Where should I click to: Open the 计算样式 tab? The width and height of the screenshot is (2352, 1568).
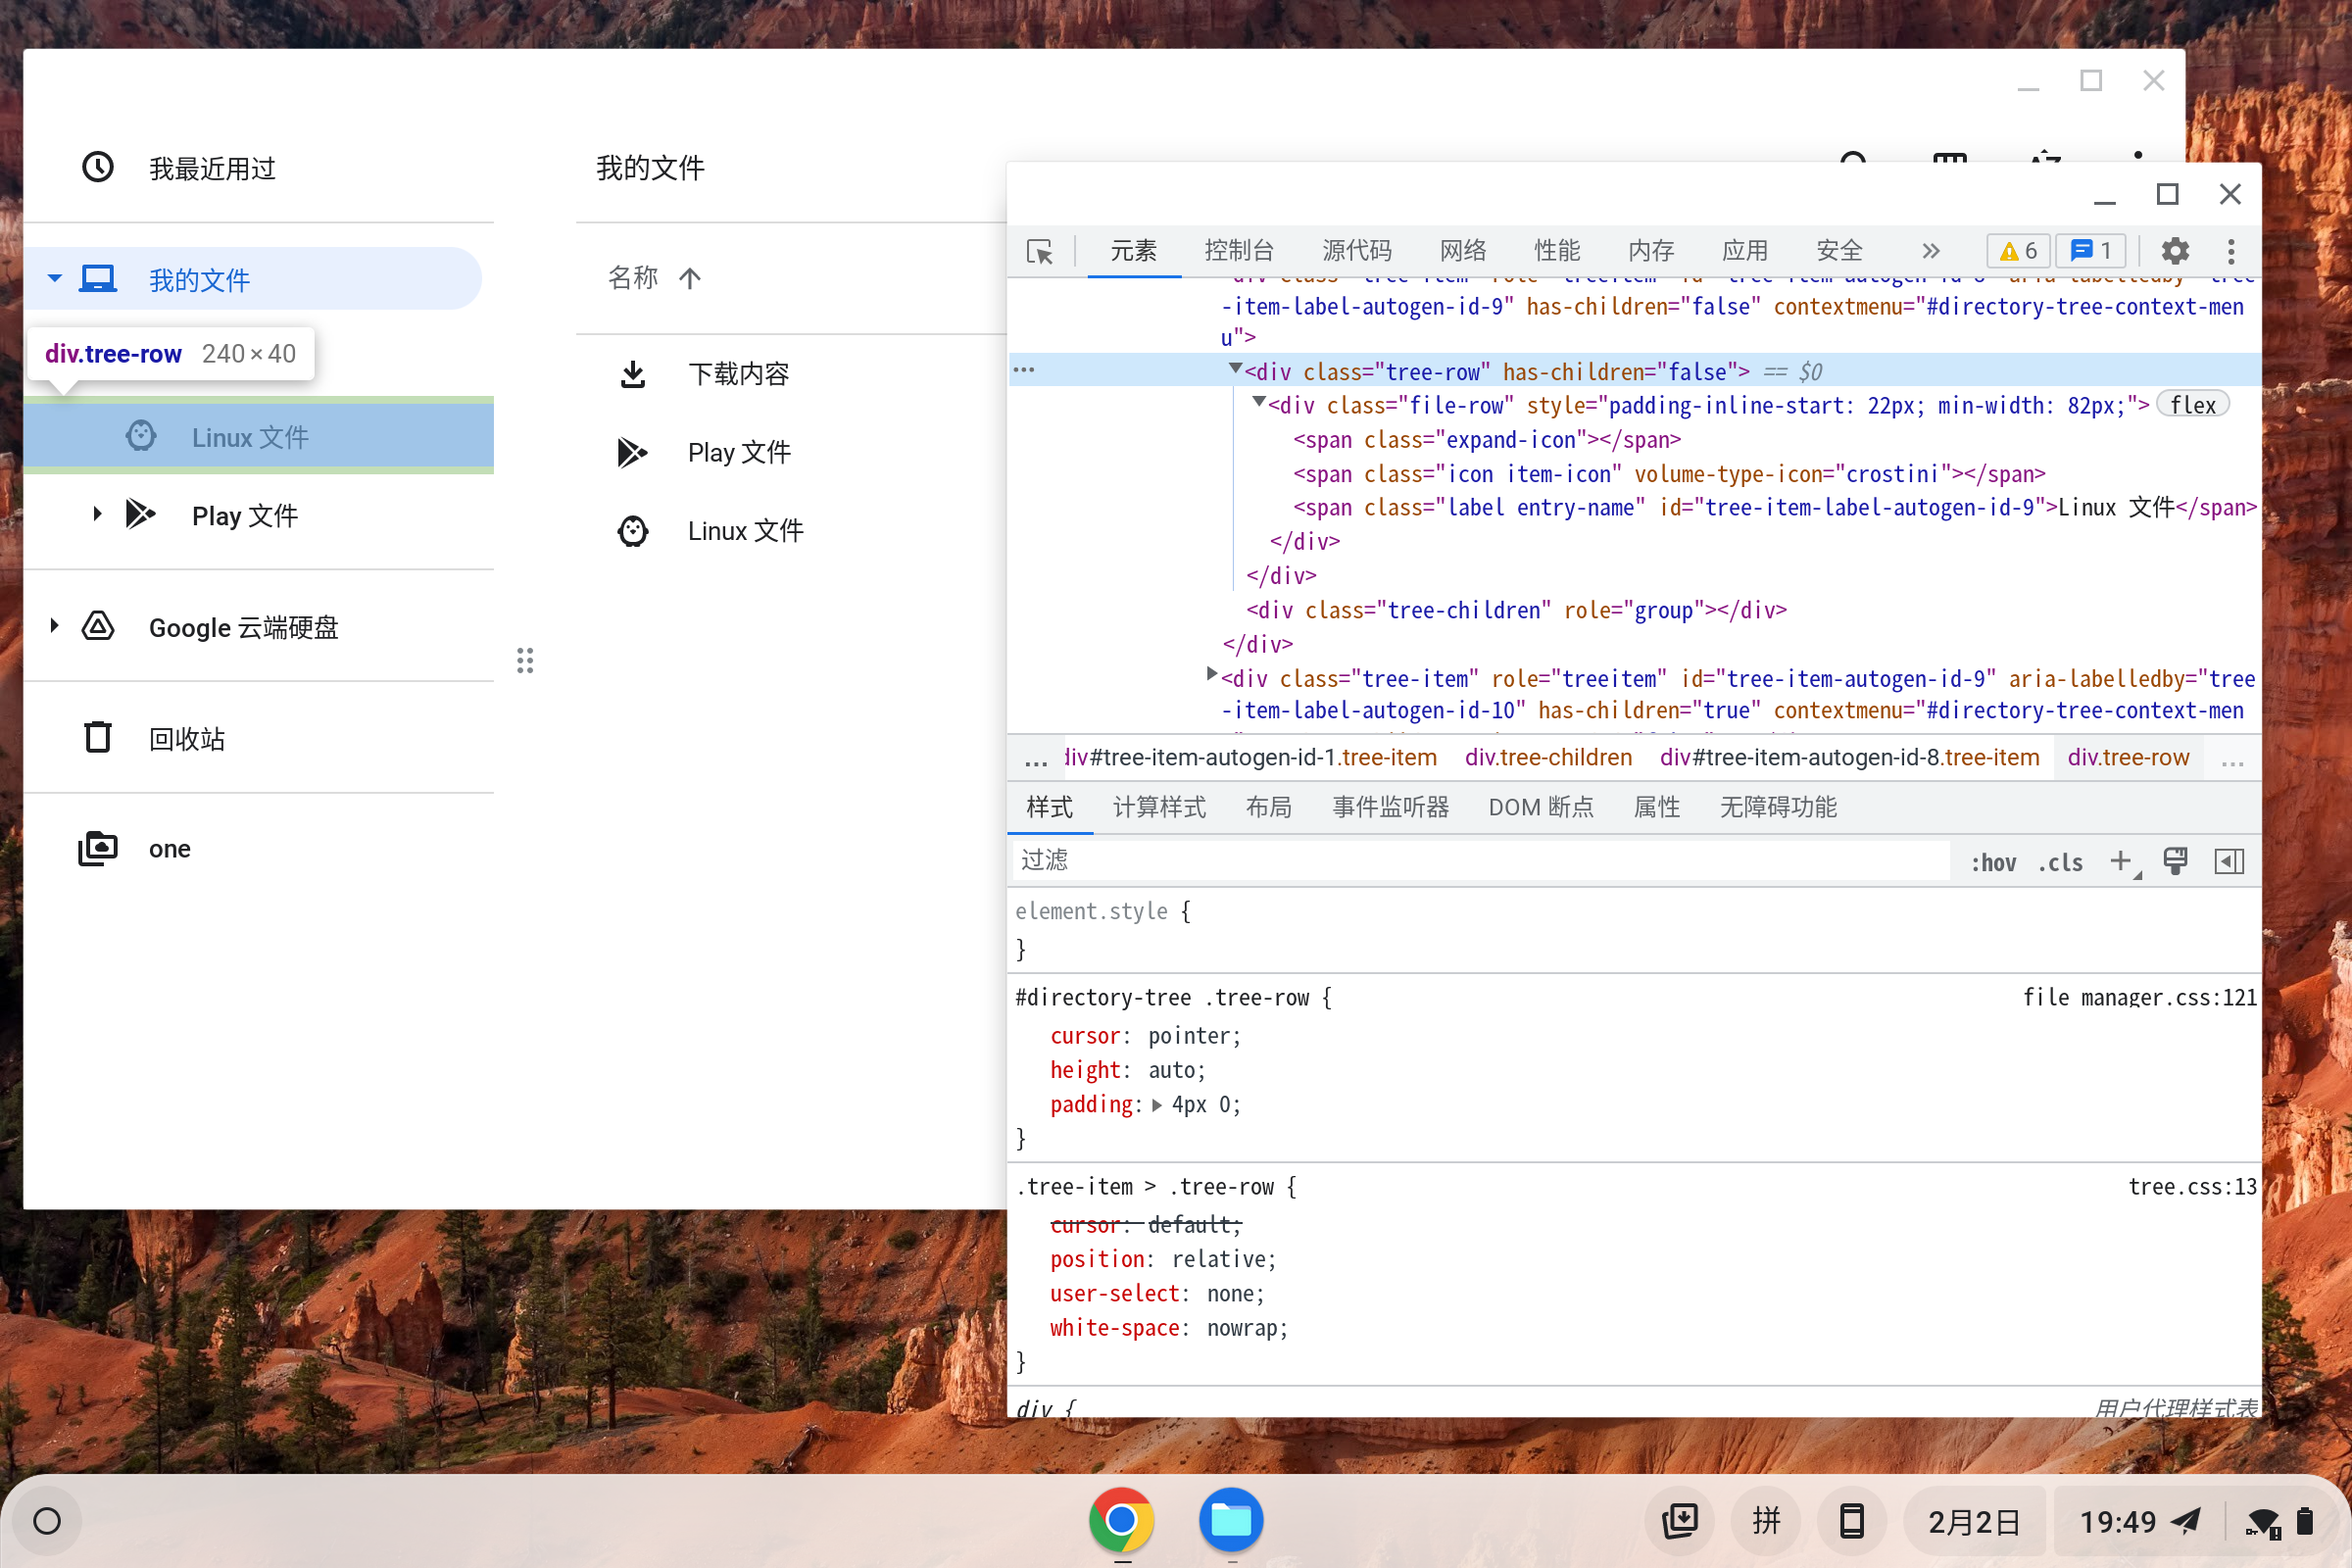coord(1159,808)
